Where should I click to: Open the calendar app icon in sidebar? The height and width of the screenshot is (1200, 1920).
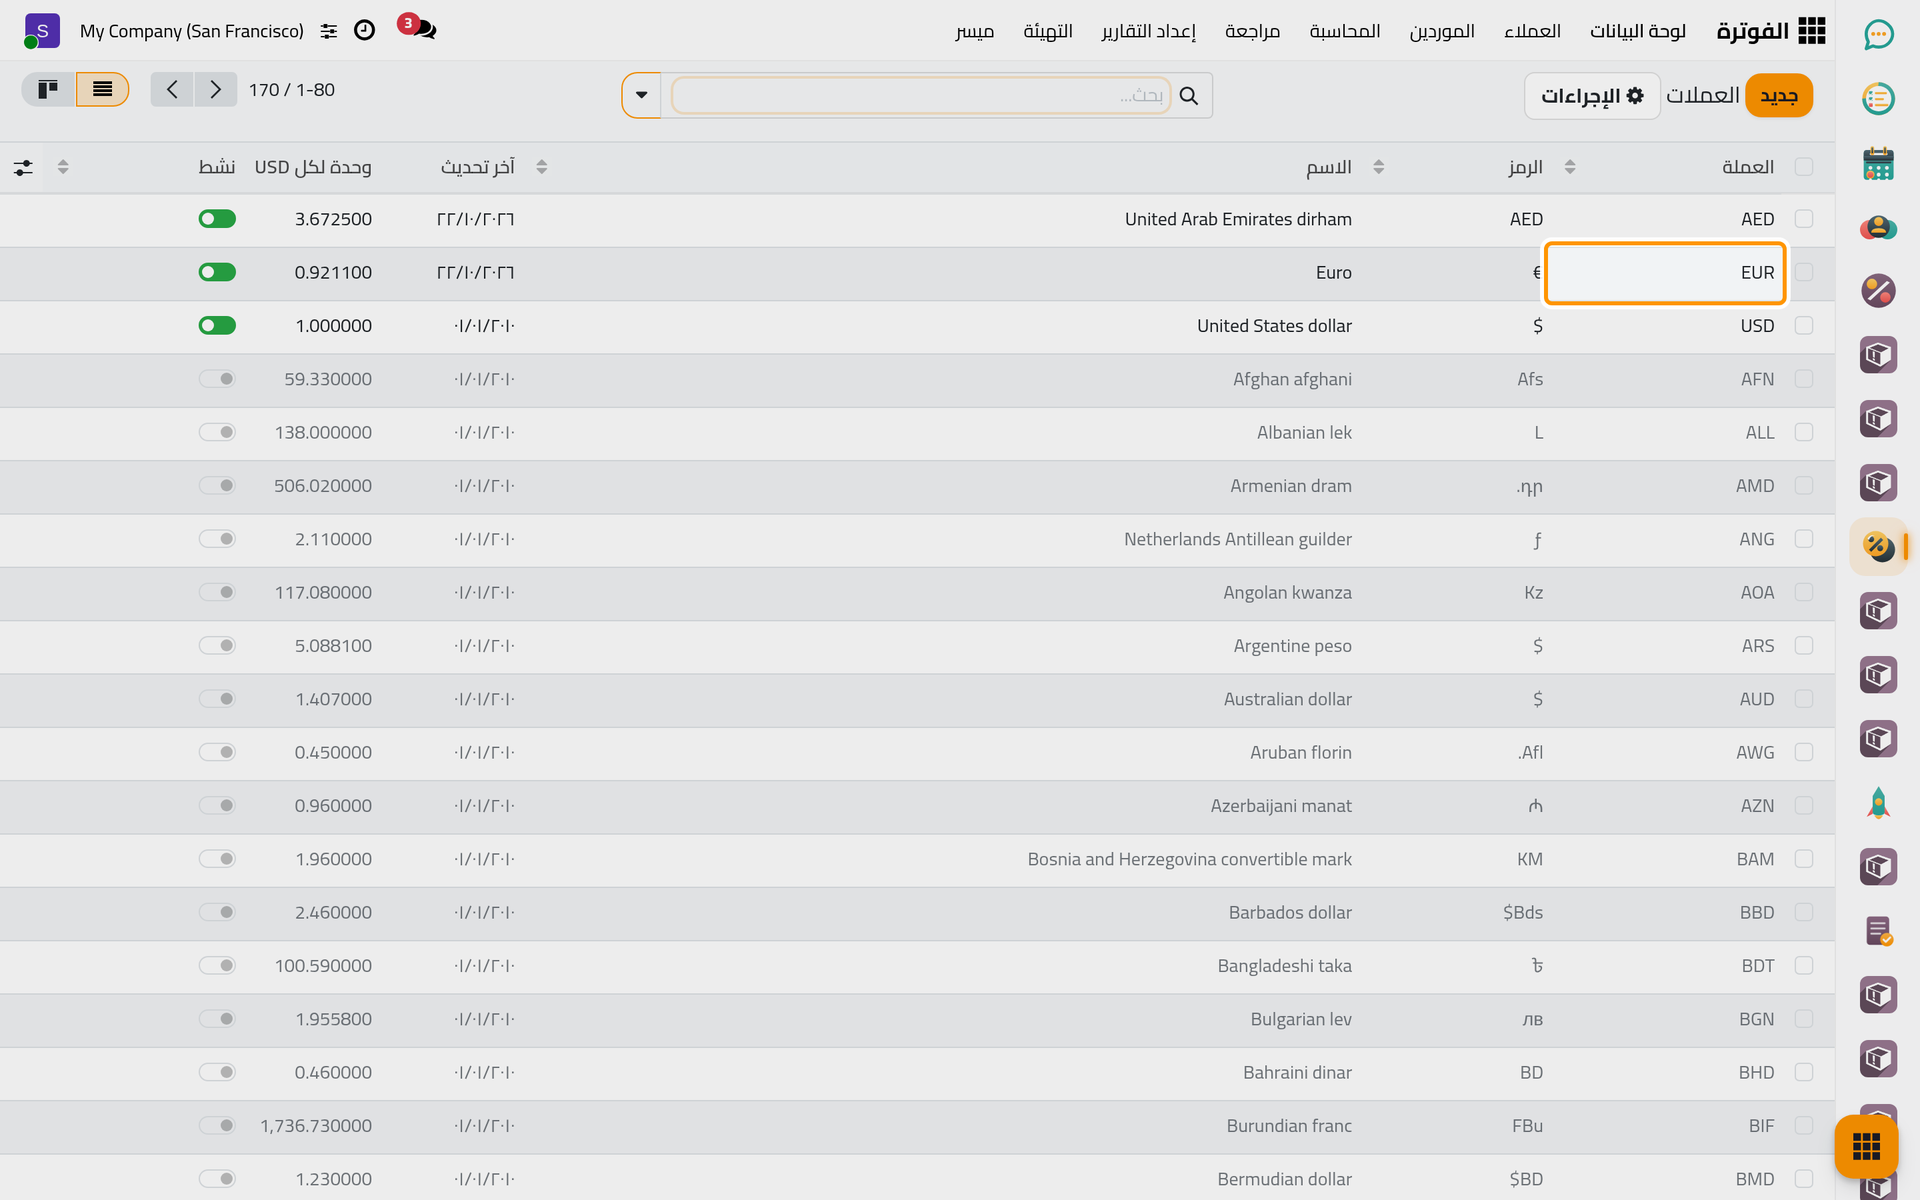[1878, 163]
